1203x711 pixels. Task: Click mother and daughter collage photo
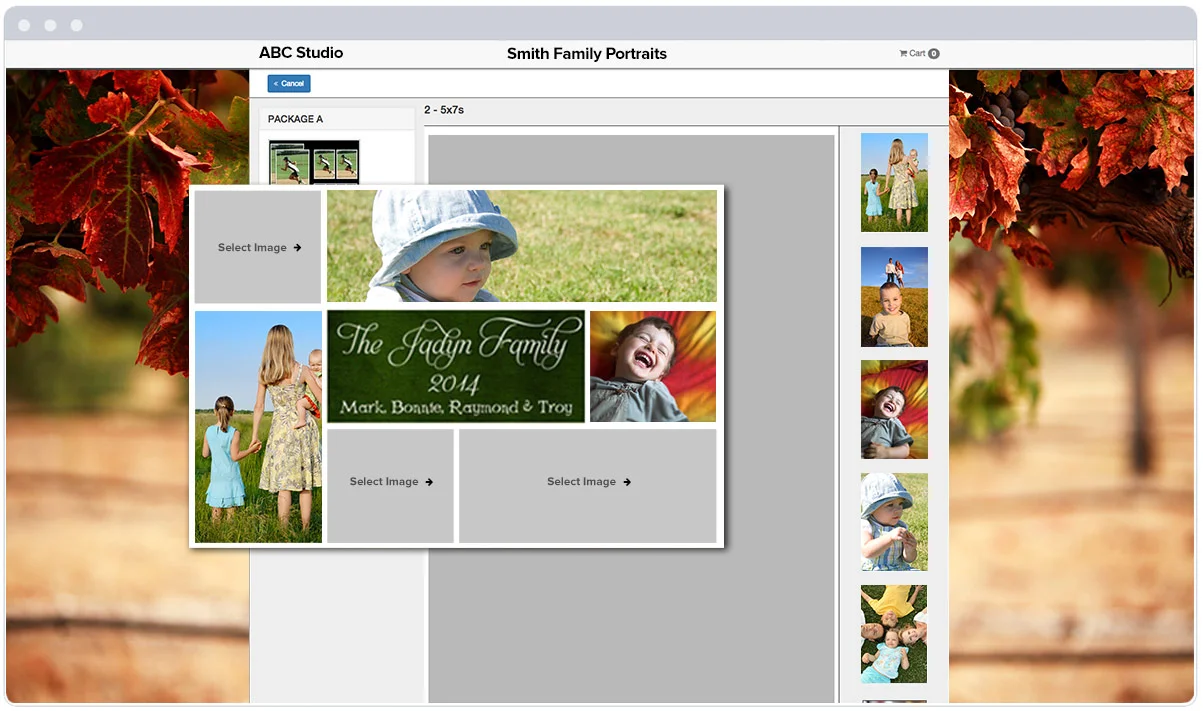click(x=258, y=427)
